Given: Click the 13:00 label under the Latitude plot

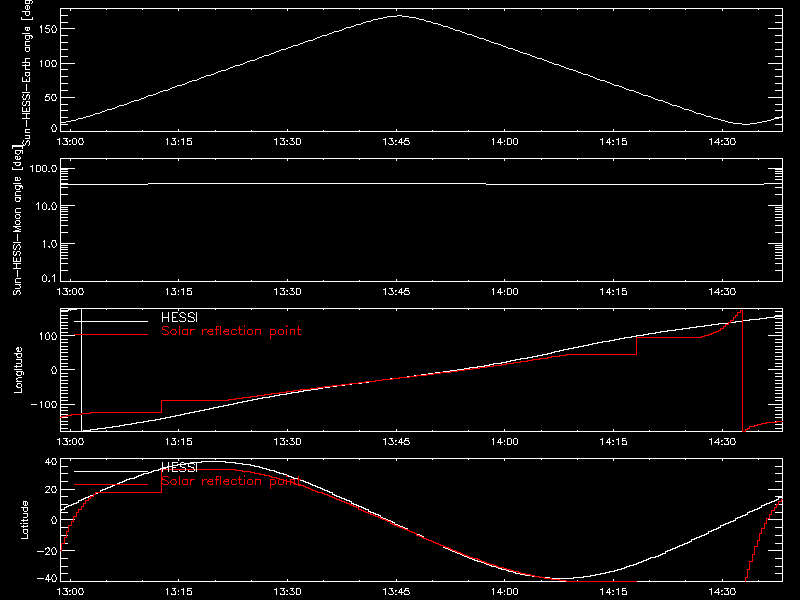Looking at the screenshot, I should tap(70, 592).
